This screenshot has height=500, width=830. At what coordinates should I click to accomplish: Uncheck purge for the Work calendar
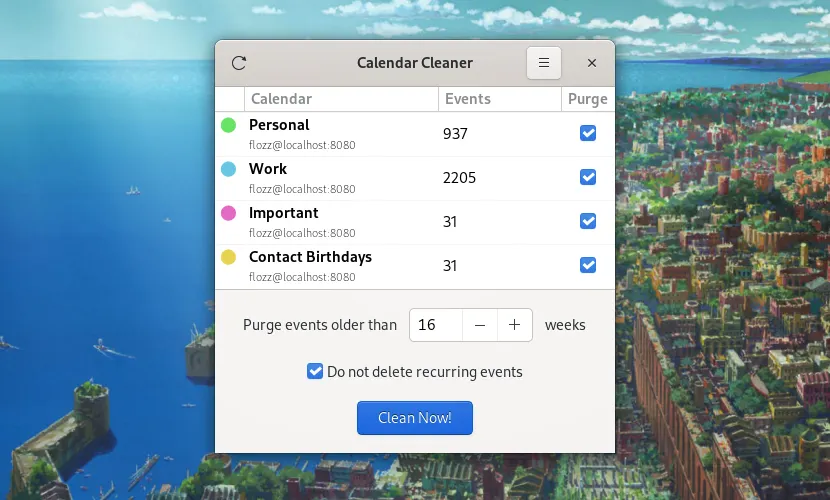point(588,177)
